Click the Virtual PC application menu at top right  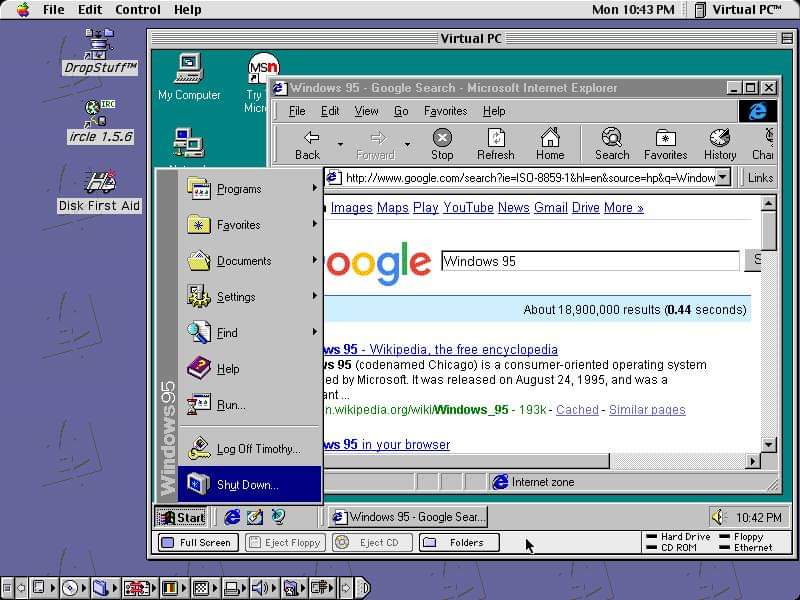[738, 9]
